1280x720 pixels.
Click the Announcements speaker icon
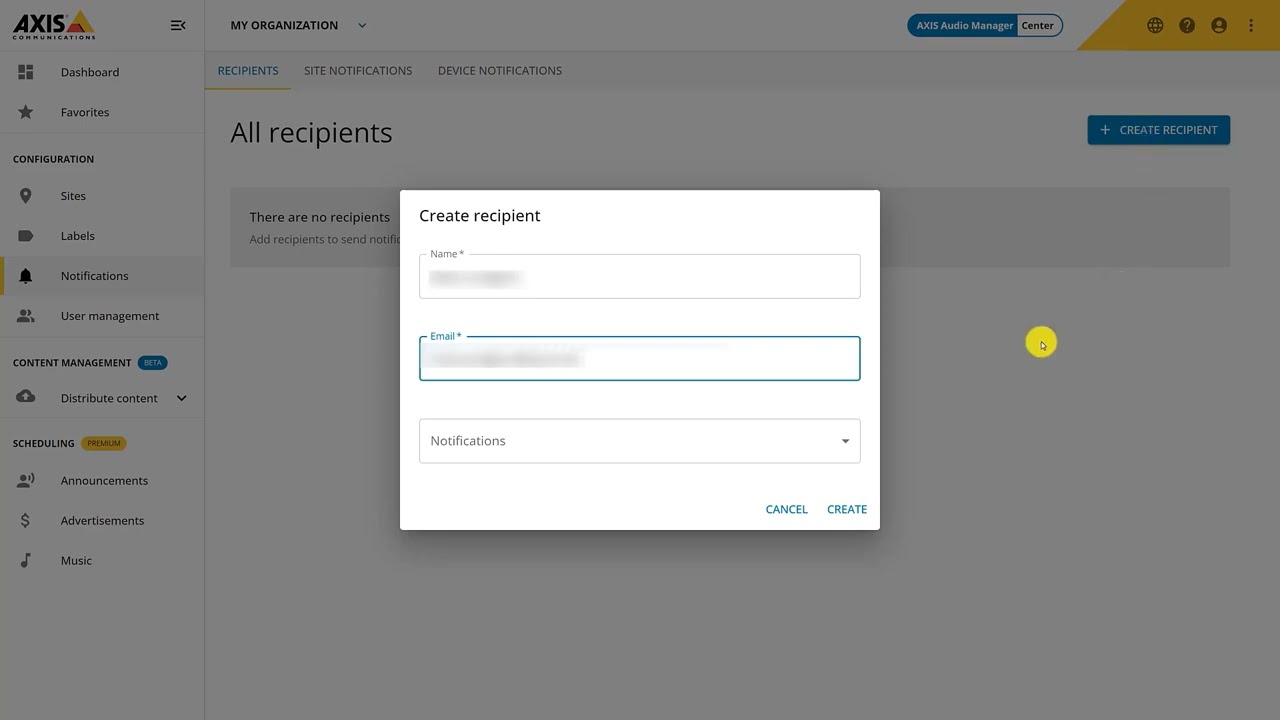[x=26, y=481]
